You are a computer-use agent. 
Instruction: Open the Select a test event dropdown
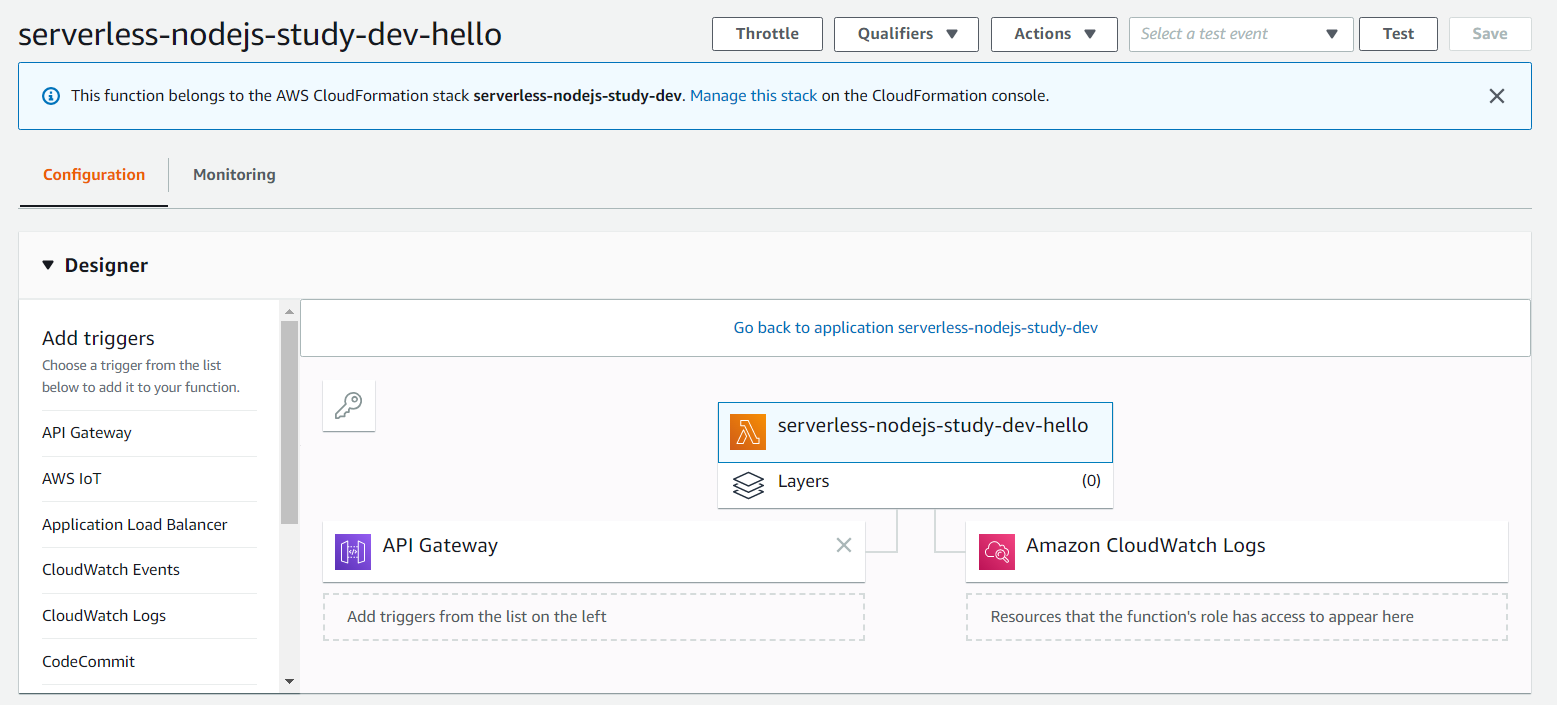[x=1241, y=34]
